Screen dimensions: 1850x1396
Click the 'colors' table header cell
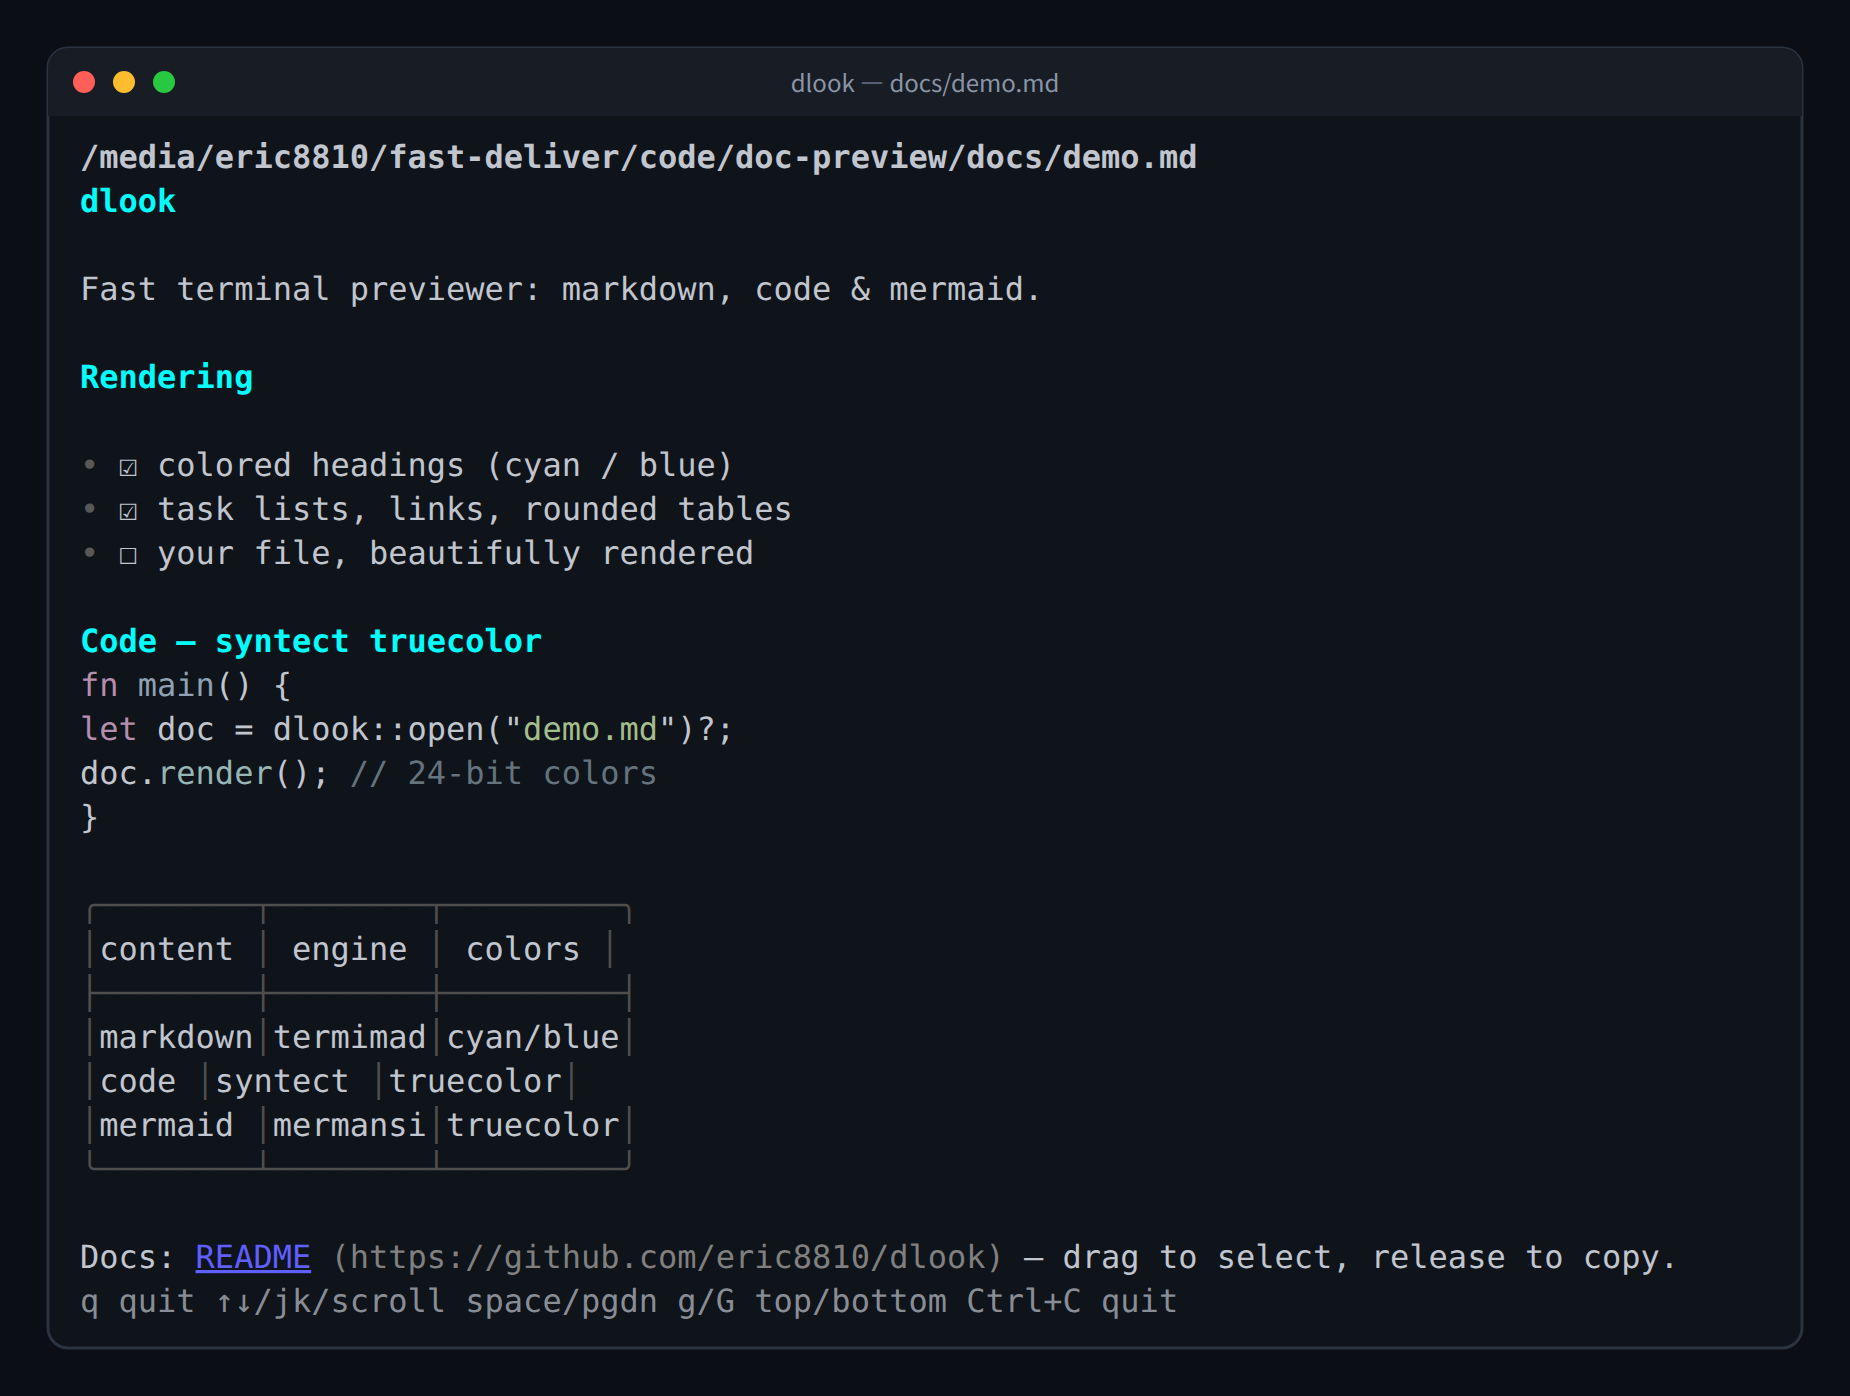pos(523,949)
